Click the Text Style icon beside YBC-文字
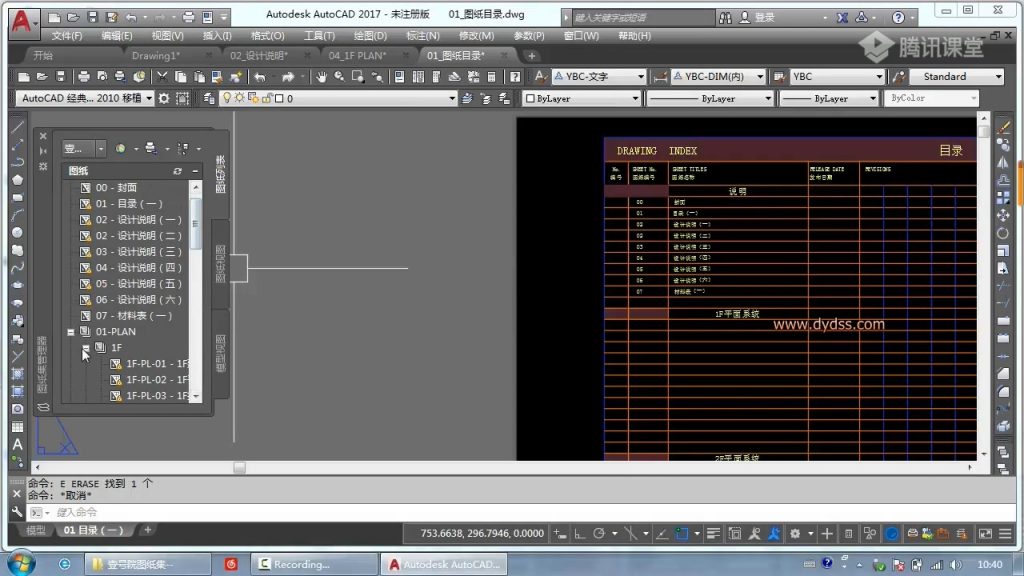The width and height of the screenshot is (1024, 576). click(x=540, y=77)
